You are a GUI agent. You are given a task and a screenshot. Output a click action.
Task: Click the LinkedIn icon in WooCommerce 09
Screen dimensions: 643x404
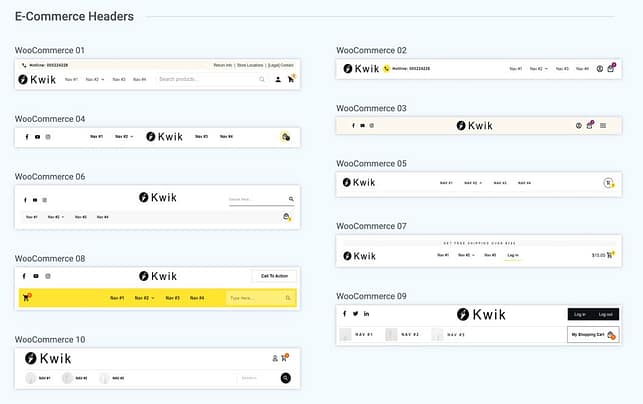[x=367, y=314]
